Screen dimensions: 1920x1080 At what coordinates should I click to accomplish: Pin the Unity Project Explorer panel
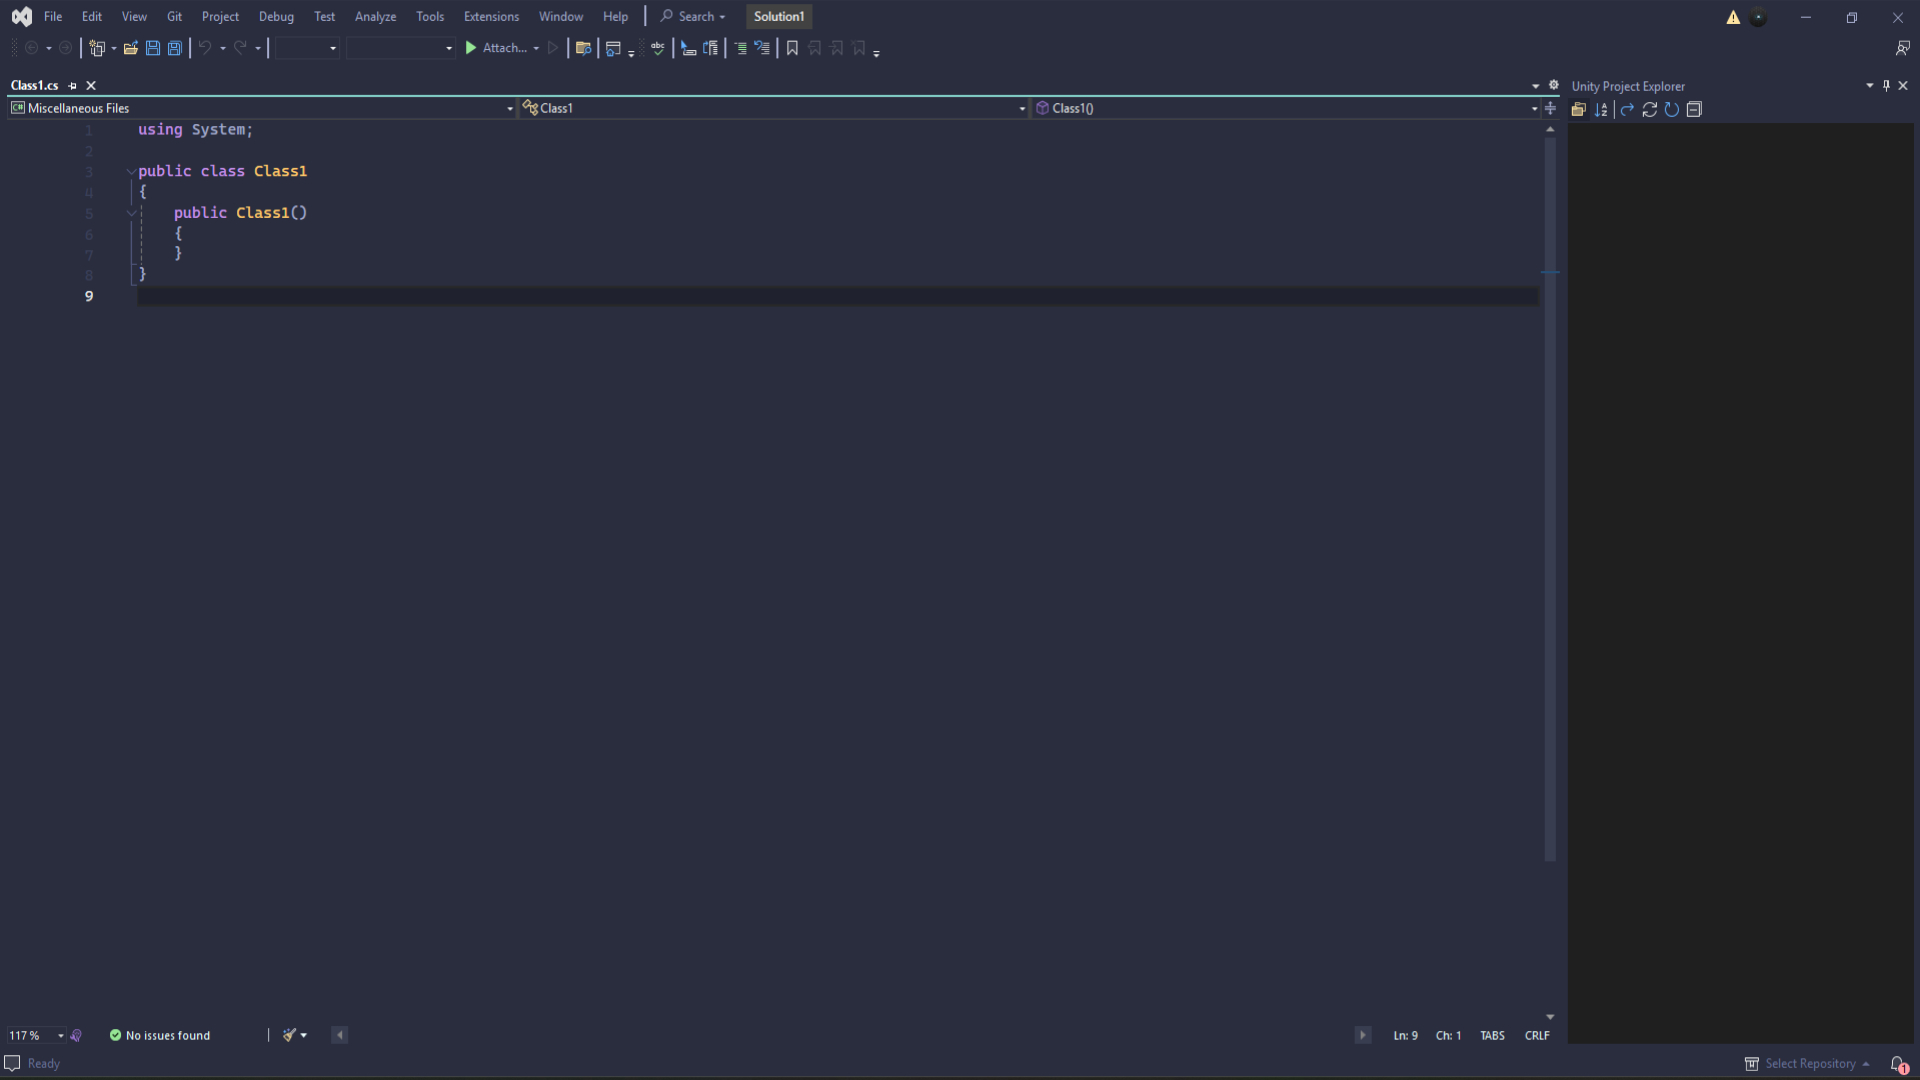tap(1885, 85)
